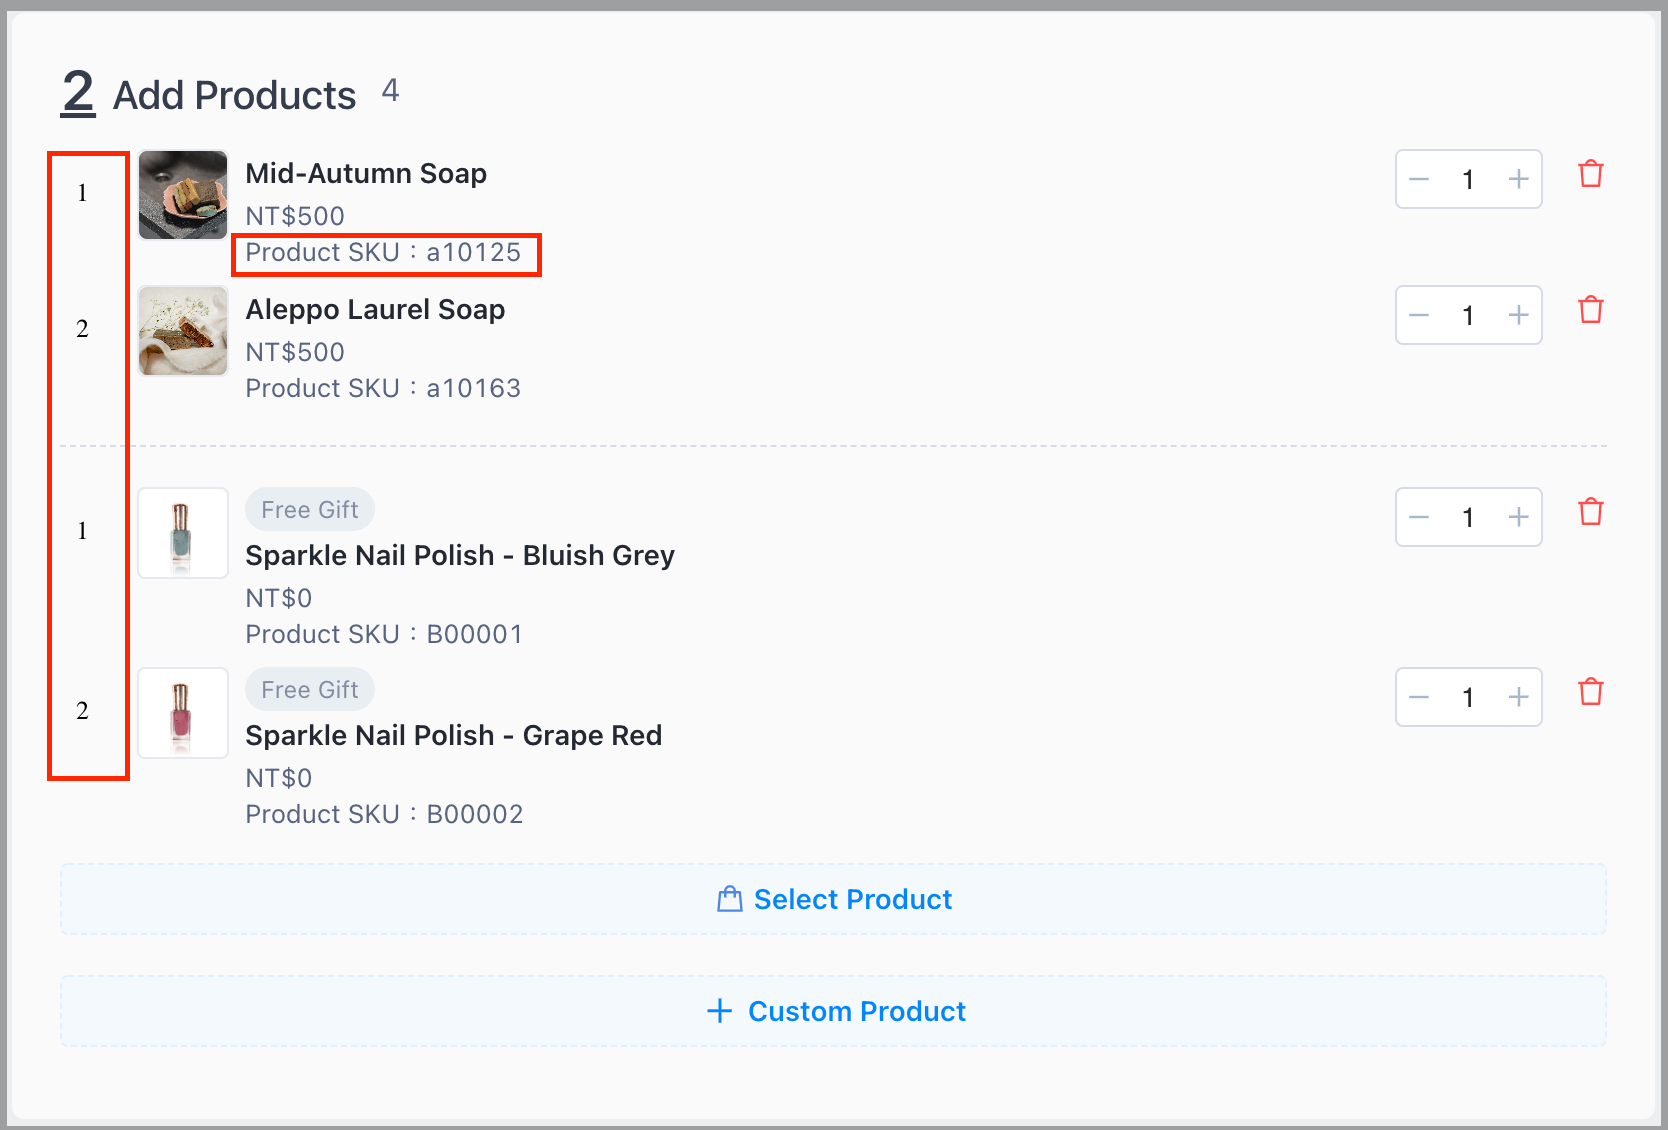
Task: Decrease Aleppo Laurel Soap quantity
Action: [x=1419, y=315]
